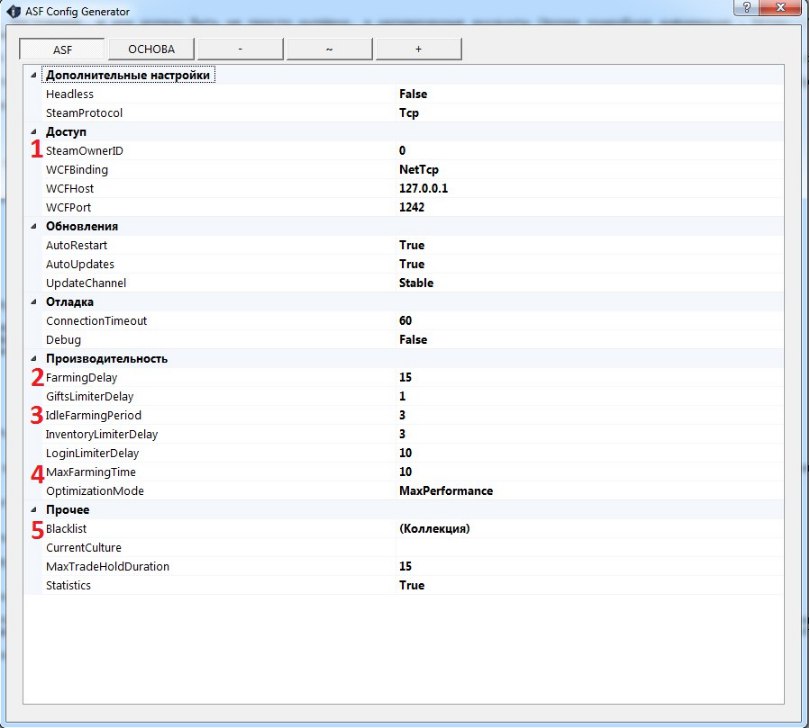Select the OptimizationMode property label
Image resolution: width=809 pixels, height=728 pixels.
(x=95, y=491)
